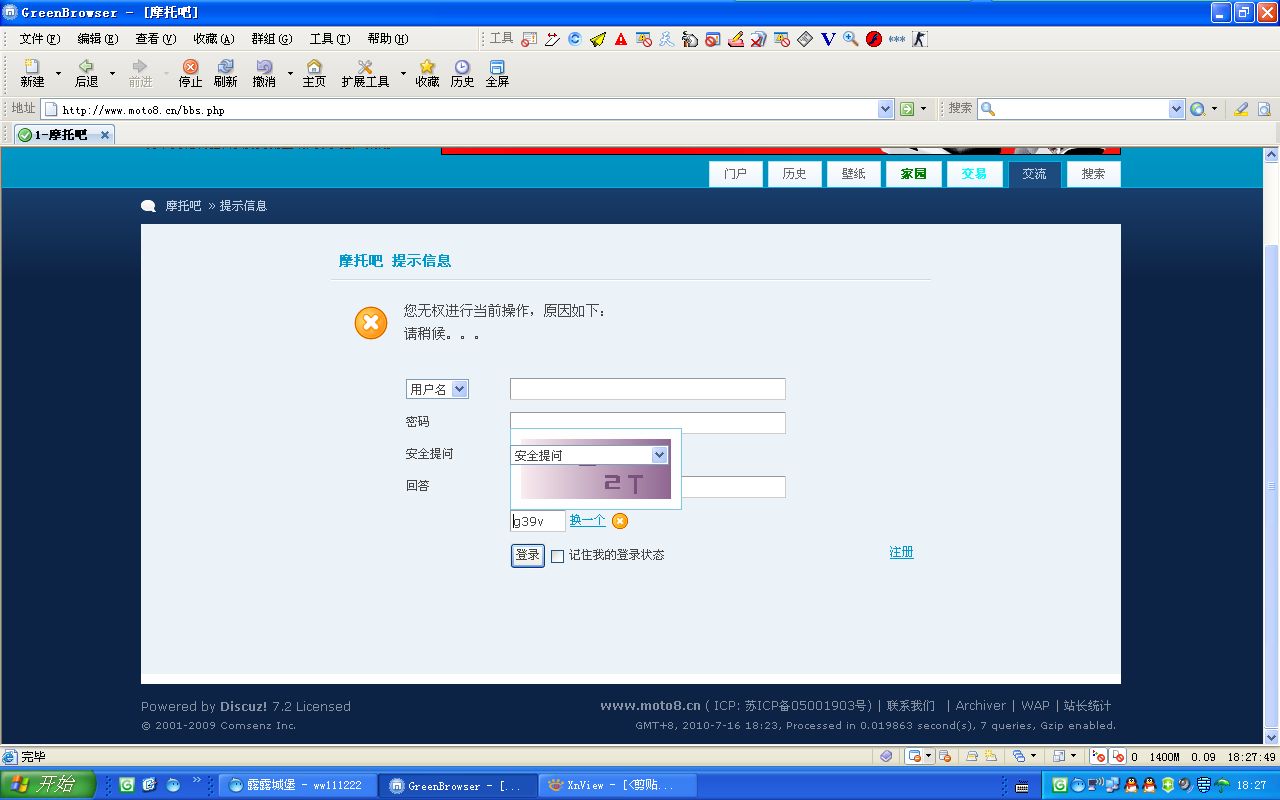Click the blue circular C icon in tools bar
Viewport: 1280px width, 800px height.
coord(575,39)
